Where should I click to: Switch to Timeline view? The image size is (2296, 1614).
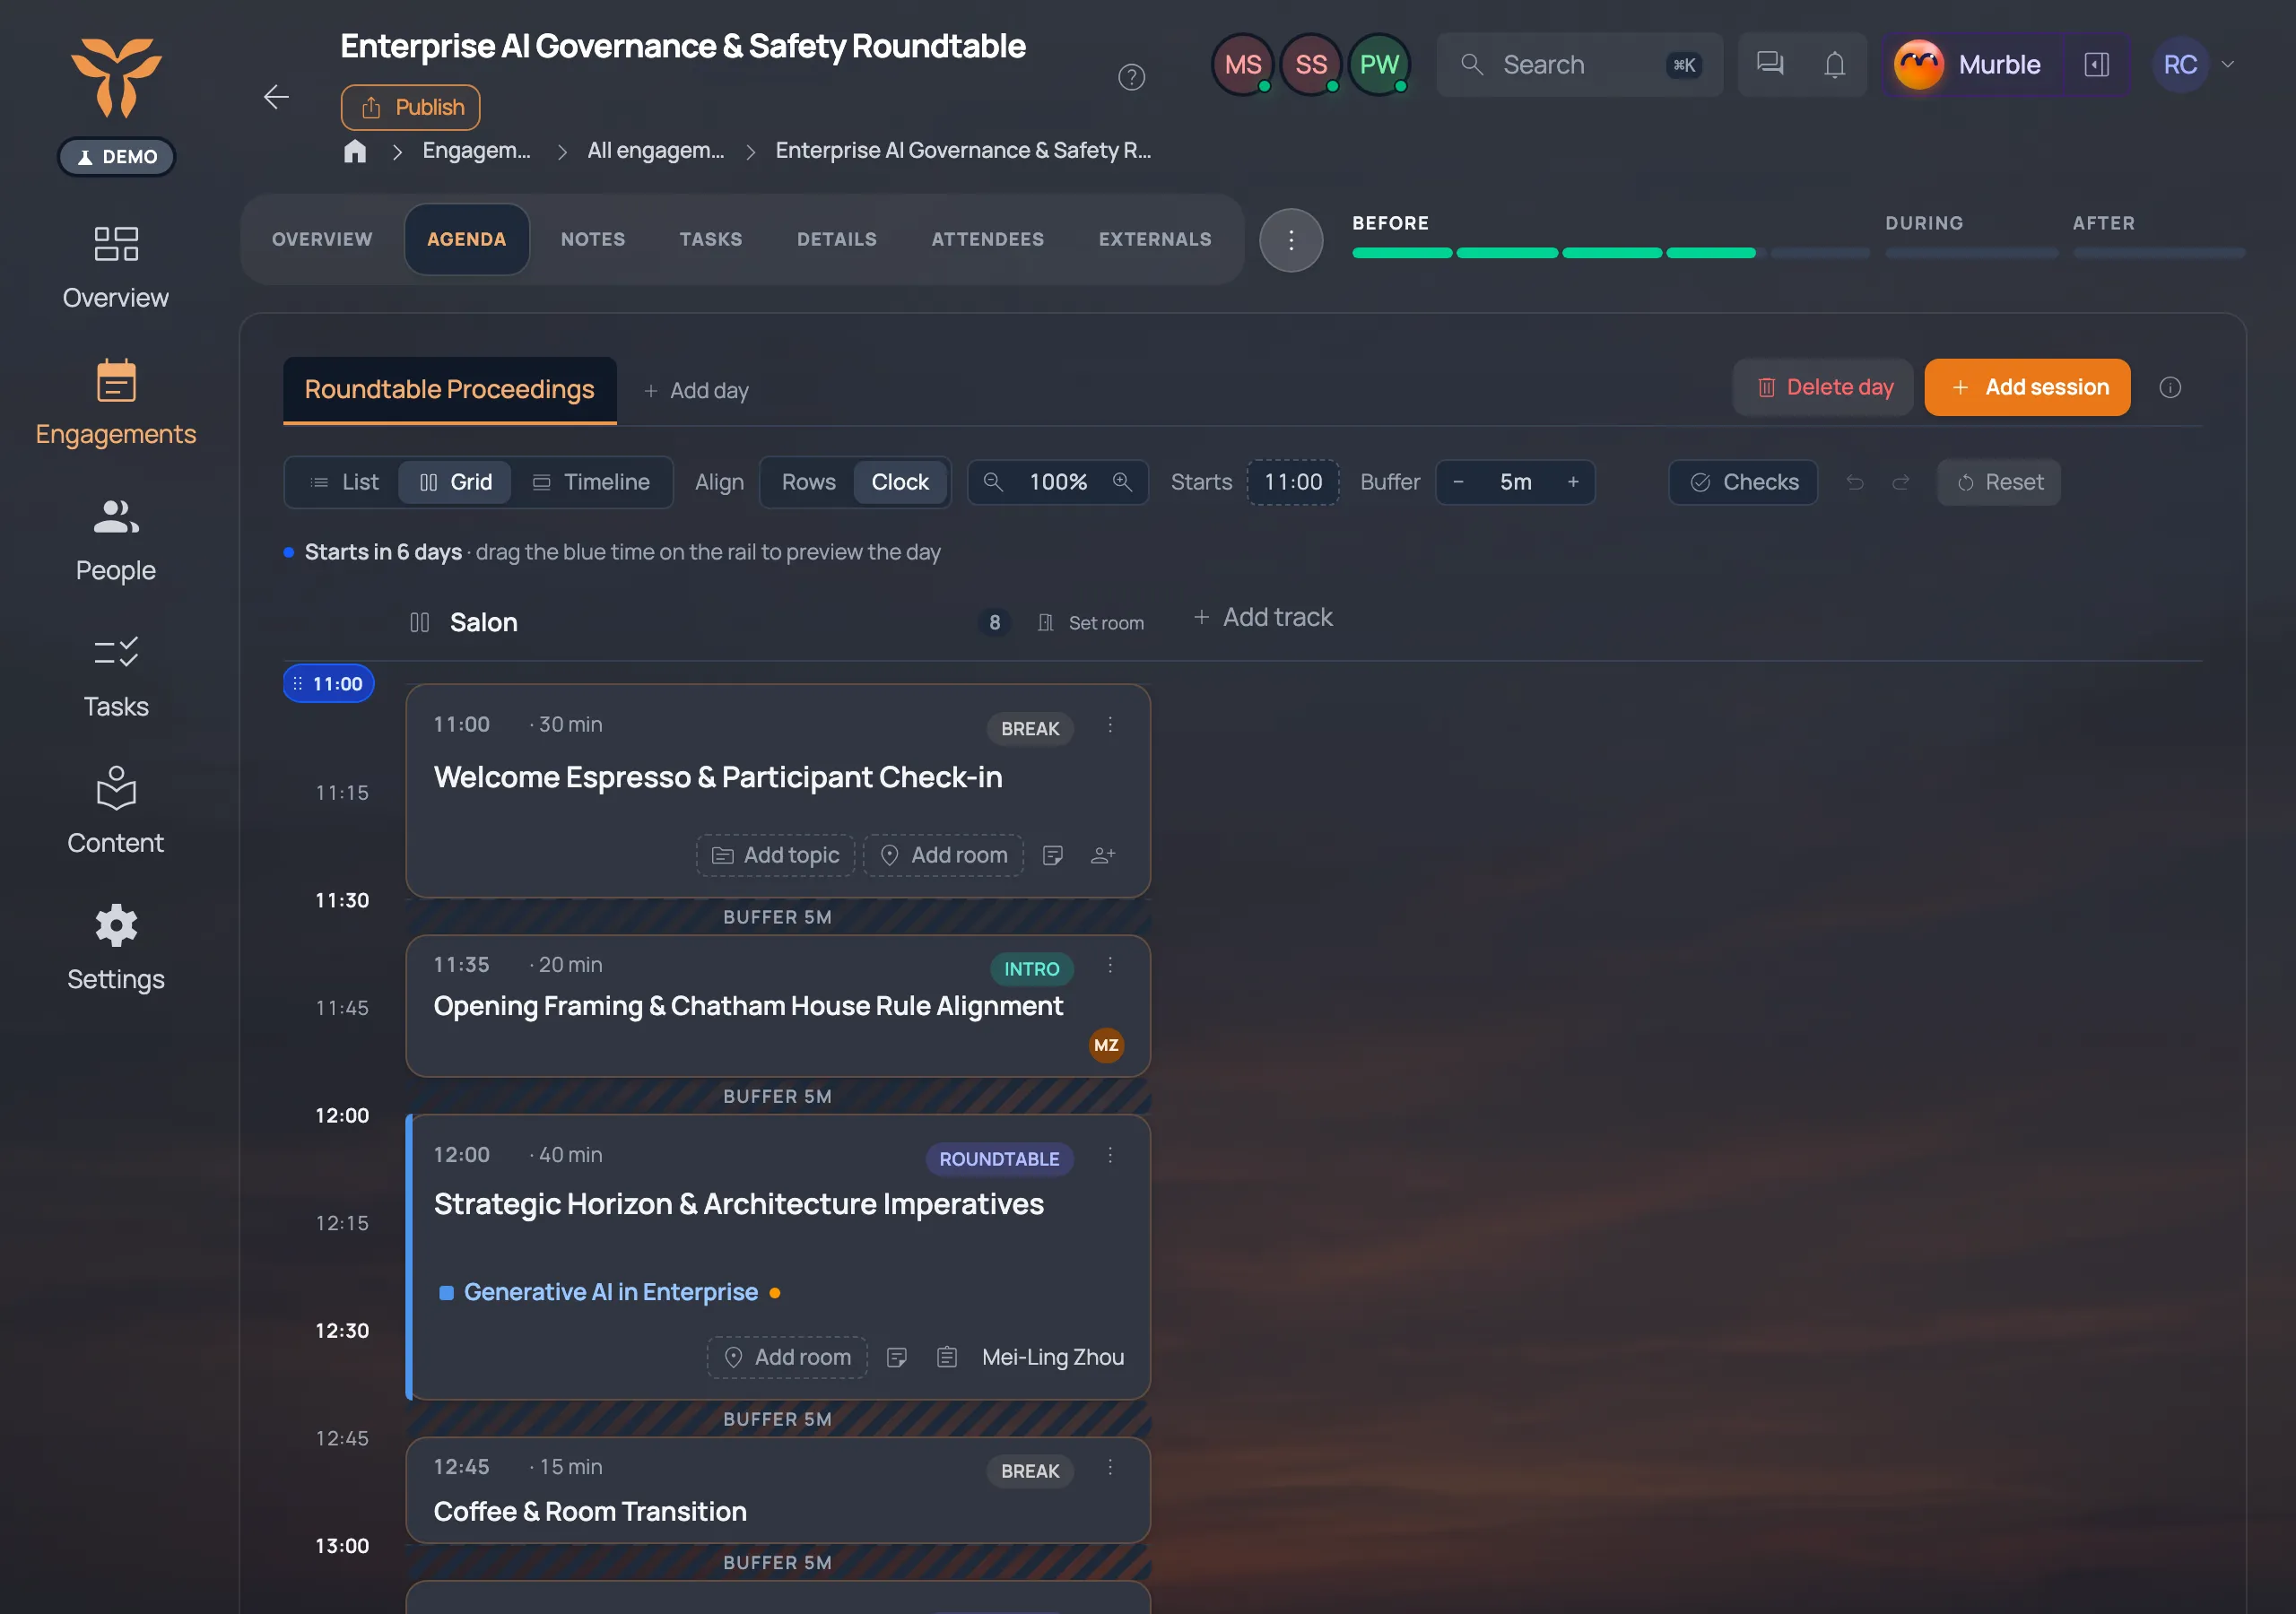click(x=591, y=482)
